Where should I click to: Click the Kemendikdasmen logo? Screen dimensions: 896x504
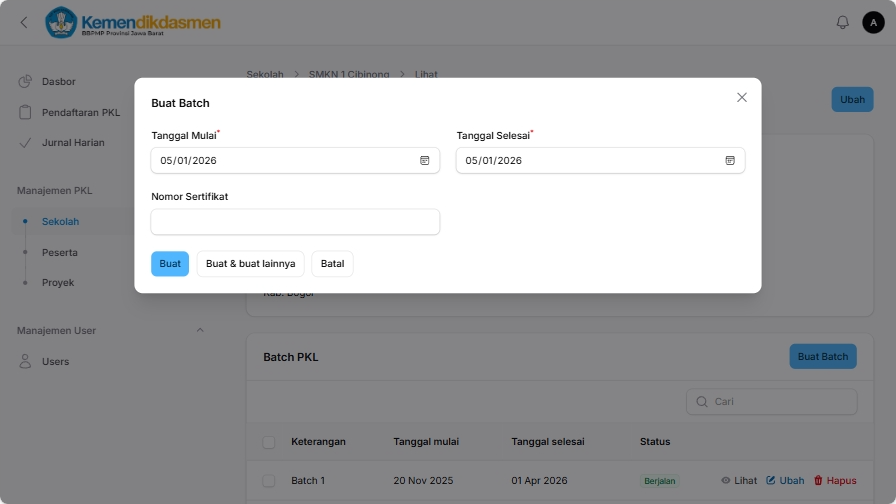point(133,22)
